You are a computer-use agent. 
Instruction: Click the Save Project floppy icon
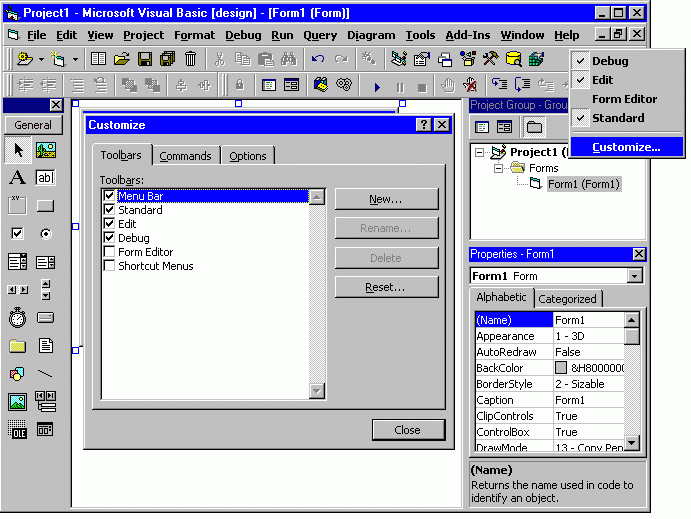click(x=145, y=59)
